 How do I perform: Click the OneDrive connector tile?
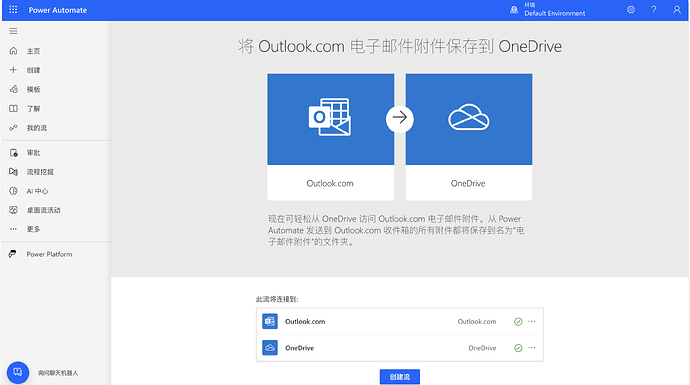click(469, 137)
